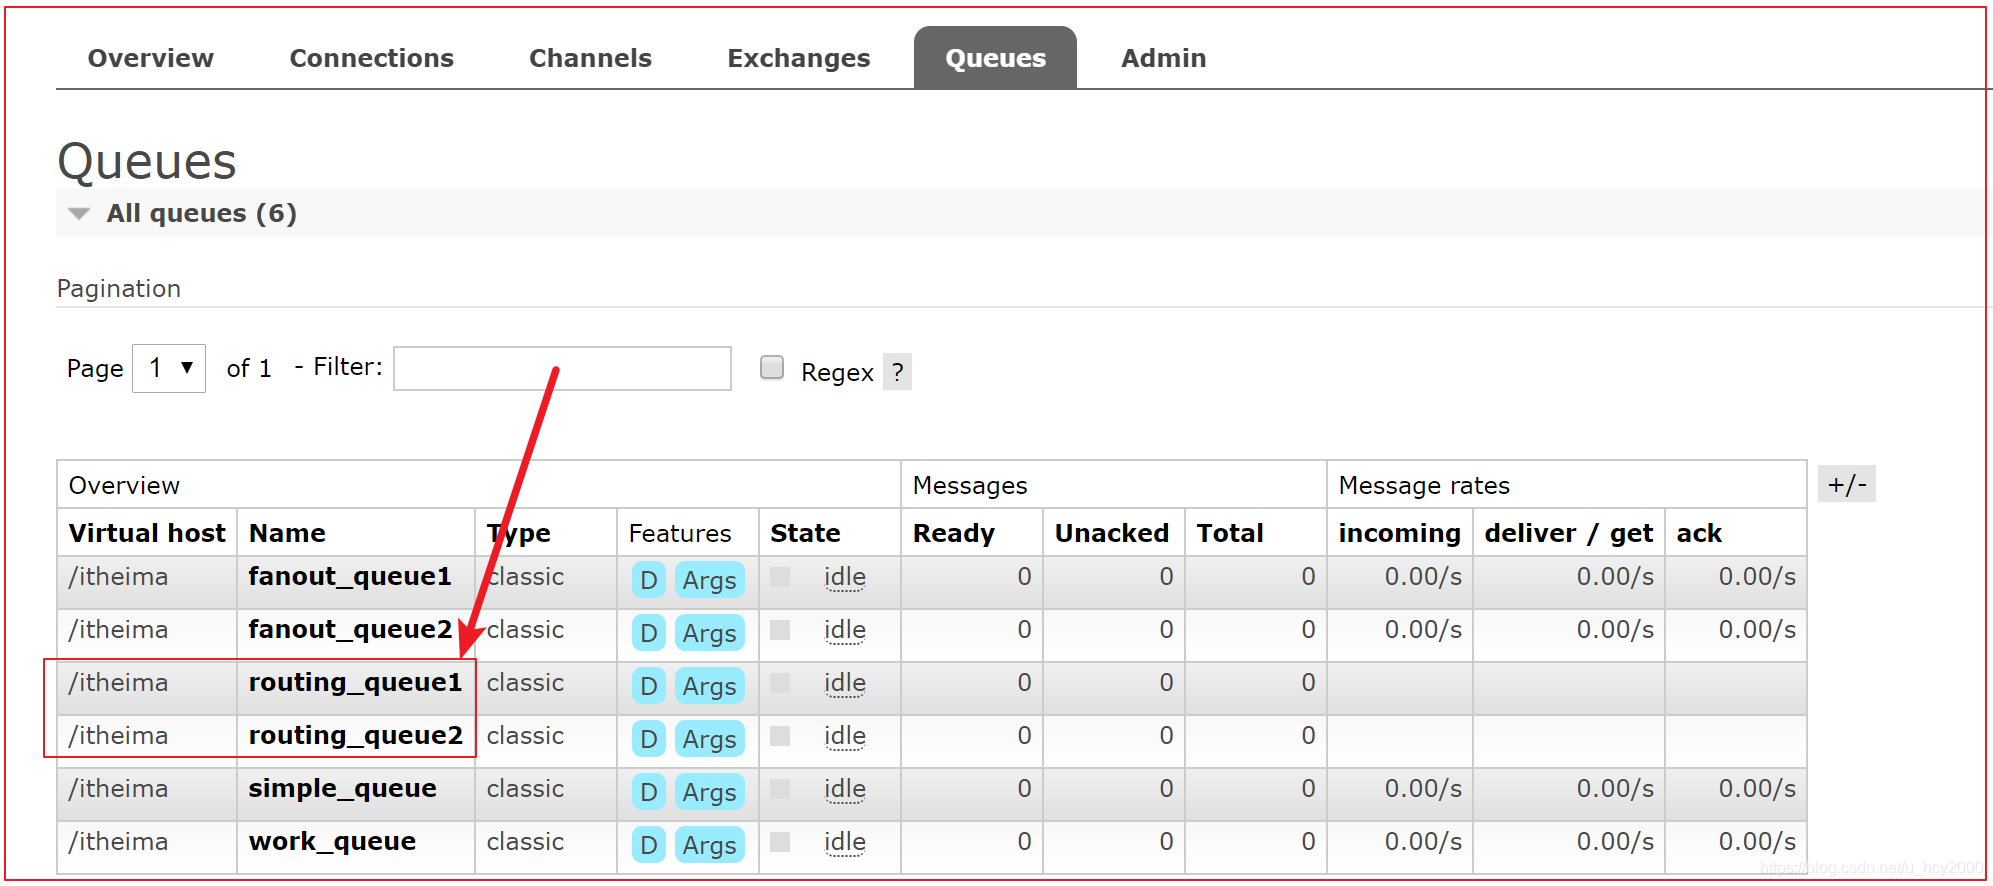Open the Exchanges tab
The image size is (1993, 886).
(x=799, y=58)
